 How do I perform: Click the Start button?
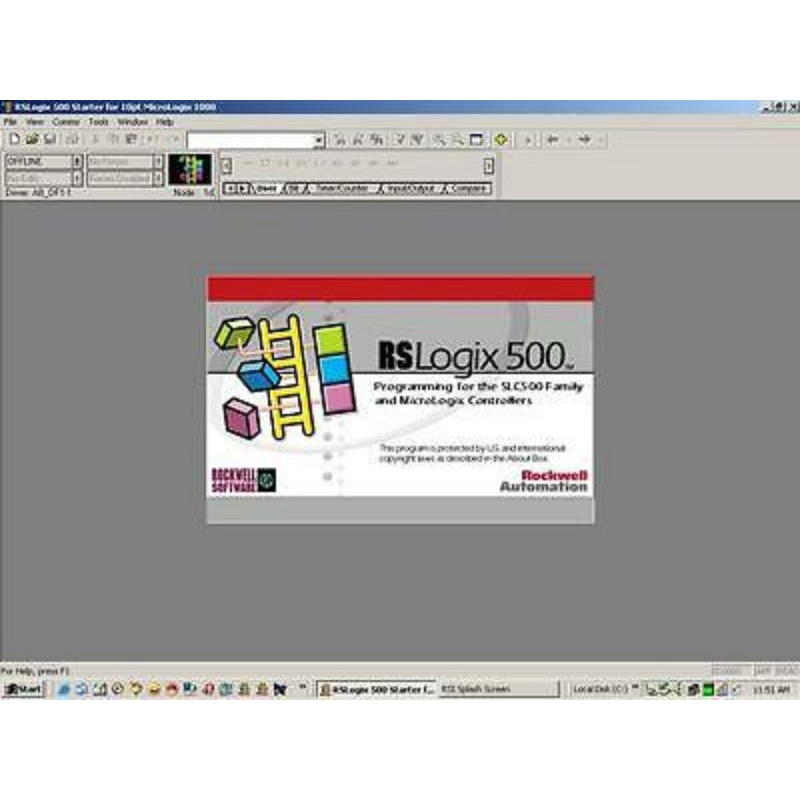pos(22,689)
